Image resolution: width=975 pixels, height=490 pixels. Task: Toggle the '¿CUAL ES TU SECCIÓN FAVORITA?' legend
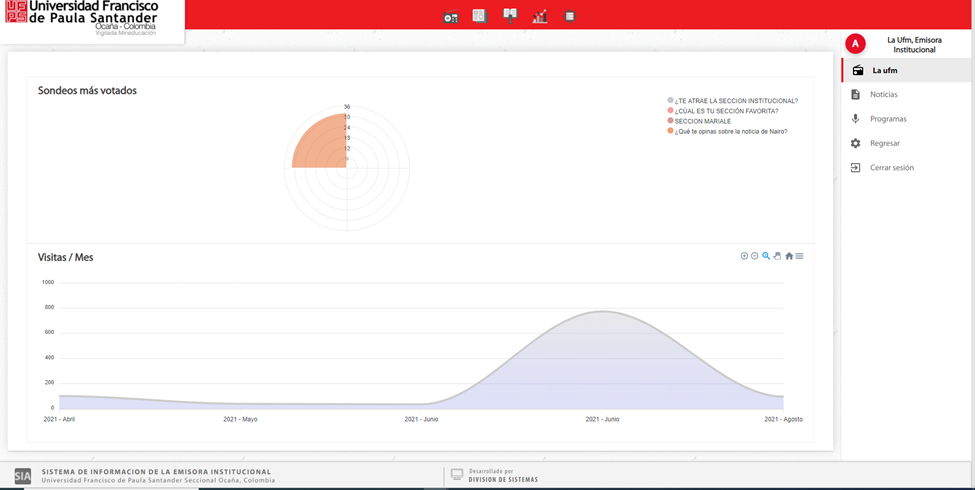(726, 111)
